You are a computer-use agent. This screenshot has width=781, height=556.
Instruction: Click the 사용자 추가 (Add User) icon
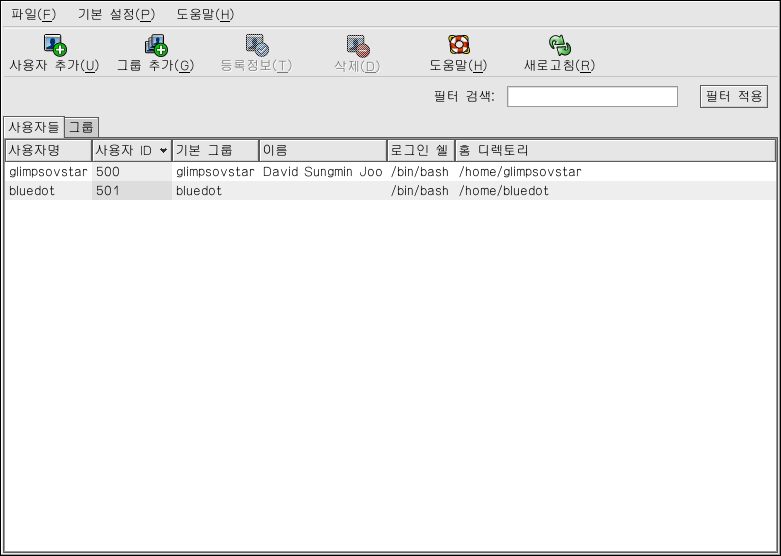pyautogui.click(x=54, y=45)
